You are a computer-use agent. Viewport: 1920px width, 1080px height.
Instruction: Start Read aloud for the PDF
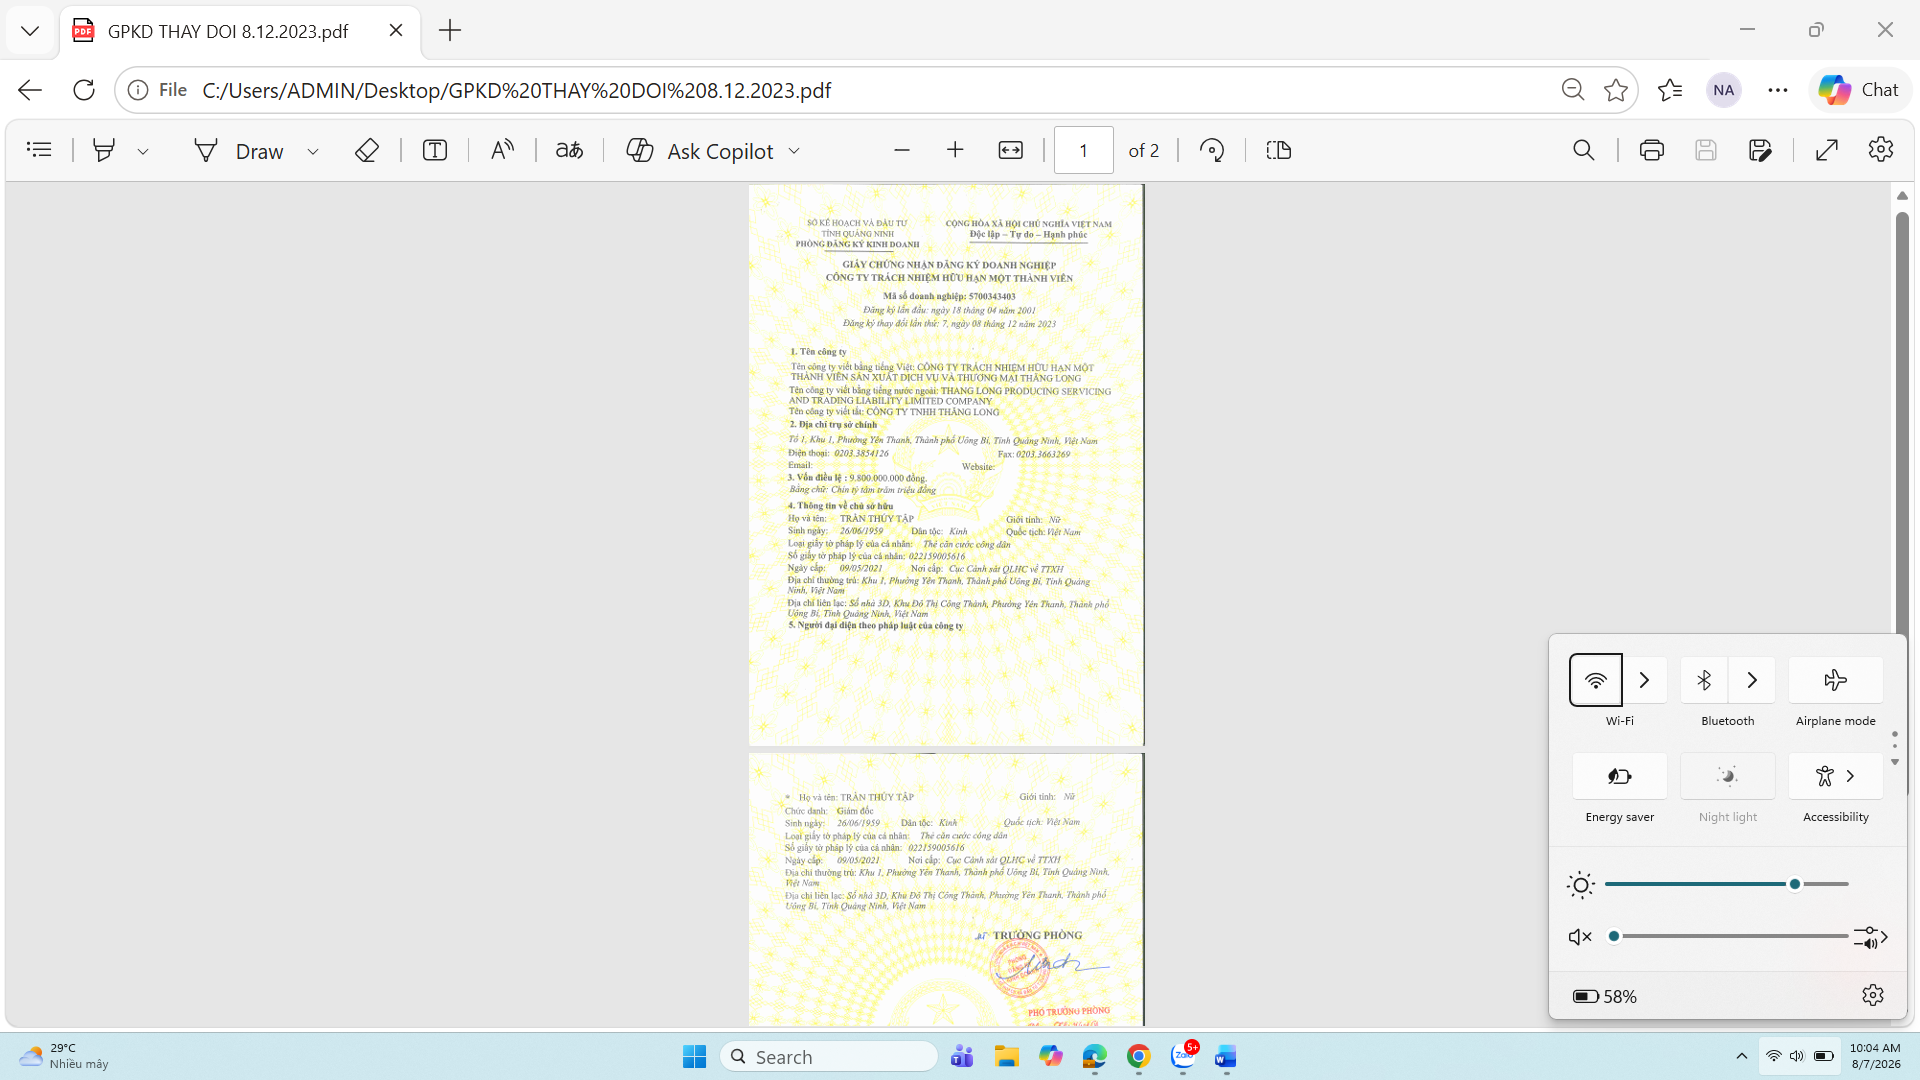[502, 150]
